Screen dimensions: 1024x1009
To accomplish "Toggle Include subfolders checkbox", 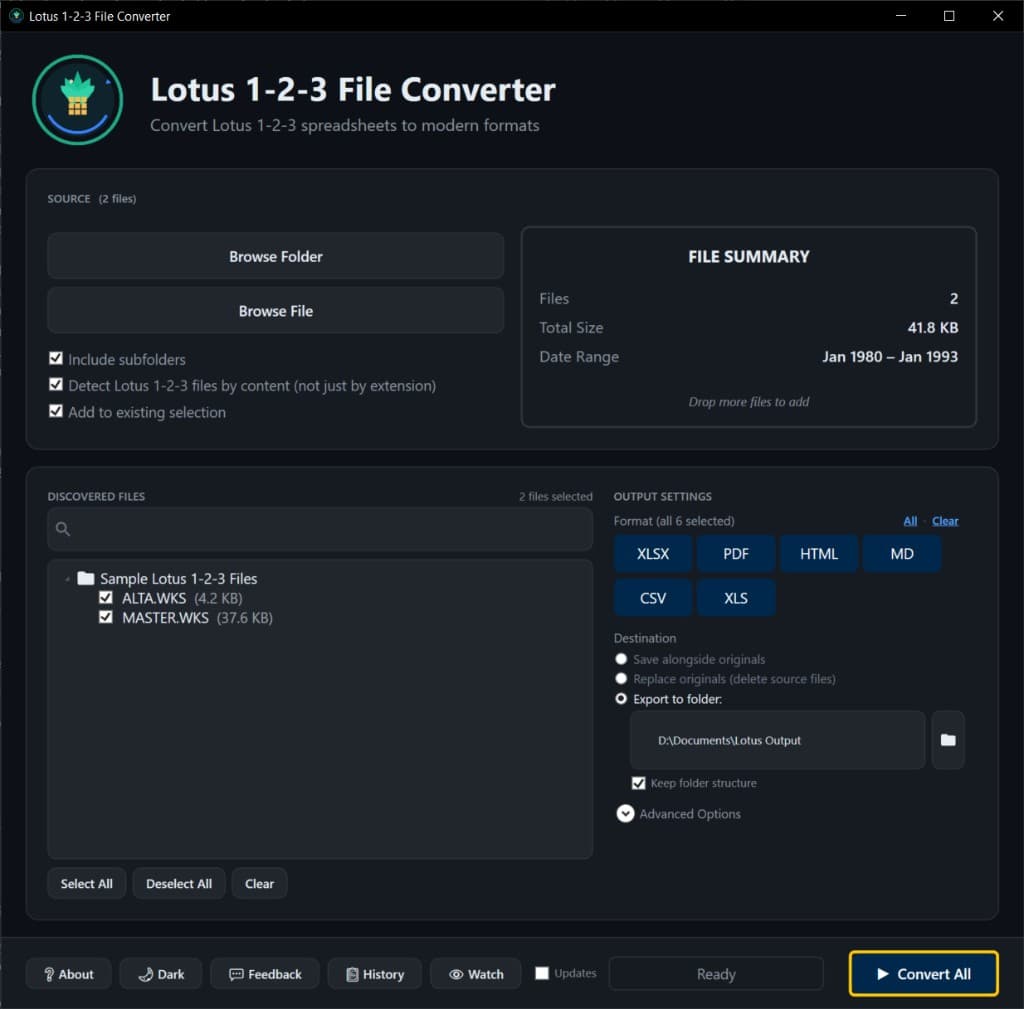I will click(56, 359).
